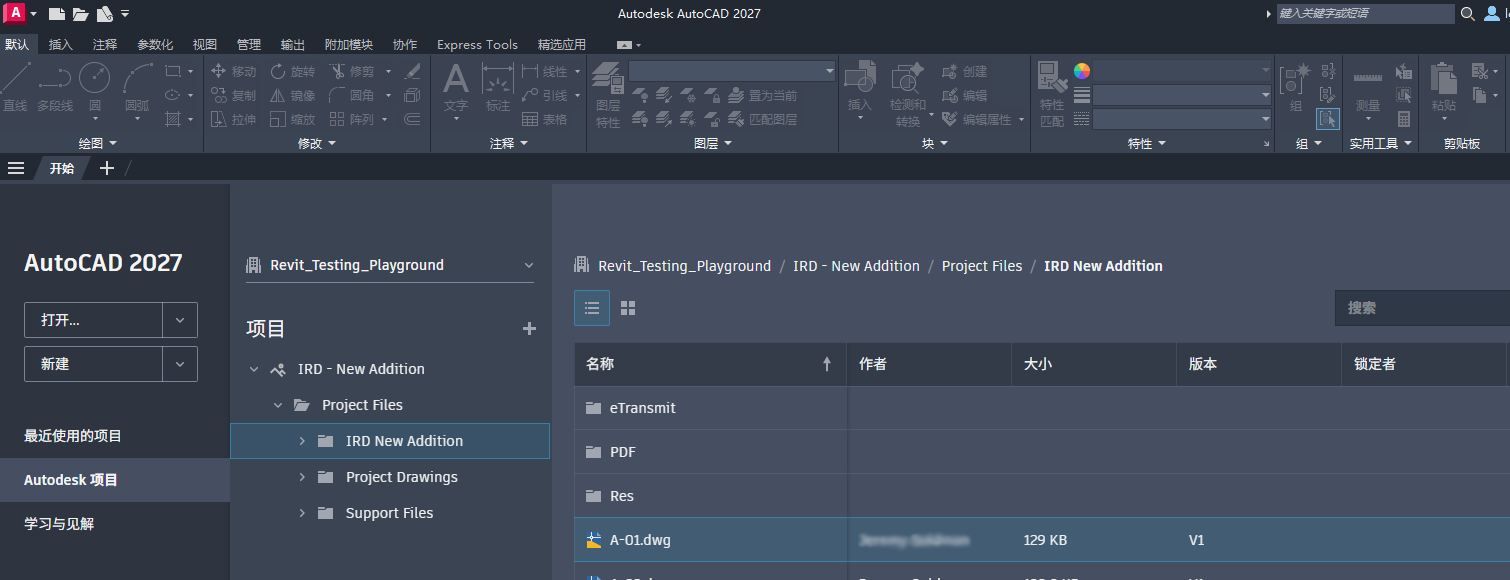Click the user account icon

pos(1492,14)
